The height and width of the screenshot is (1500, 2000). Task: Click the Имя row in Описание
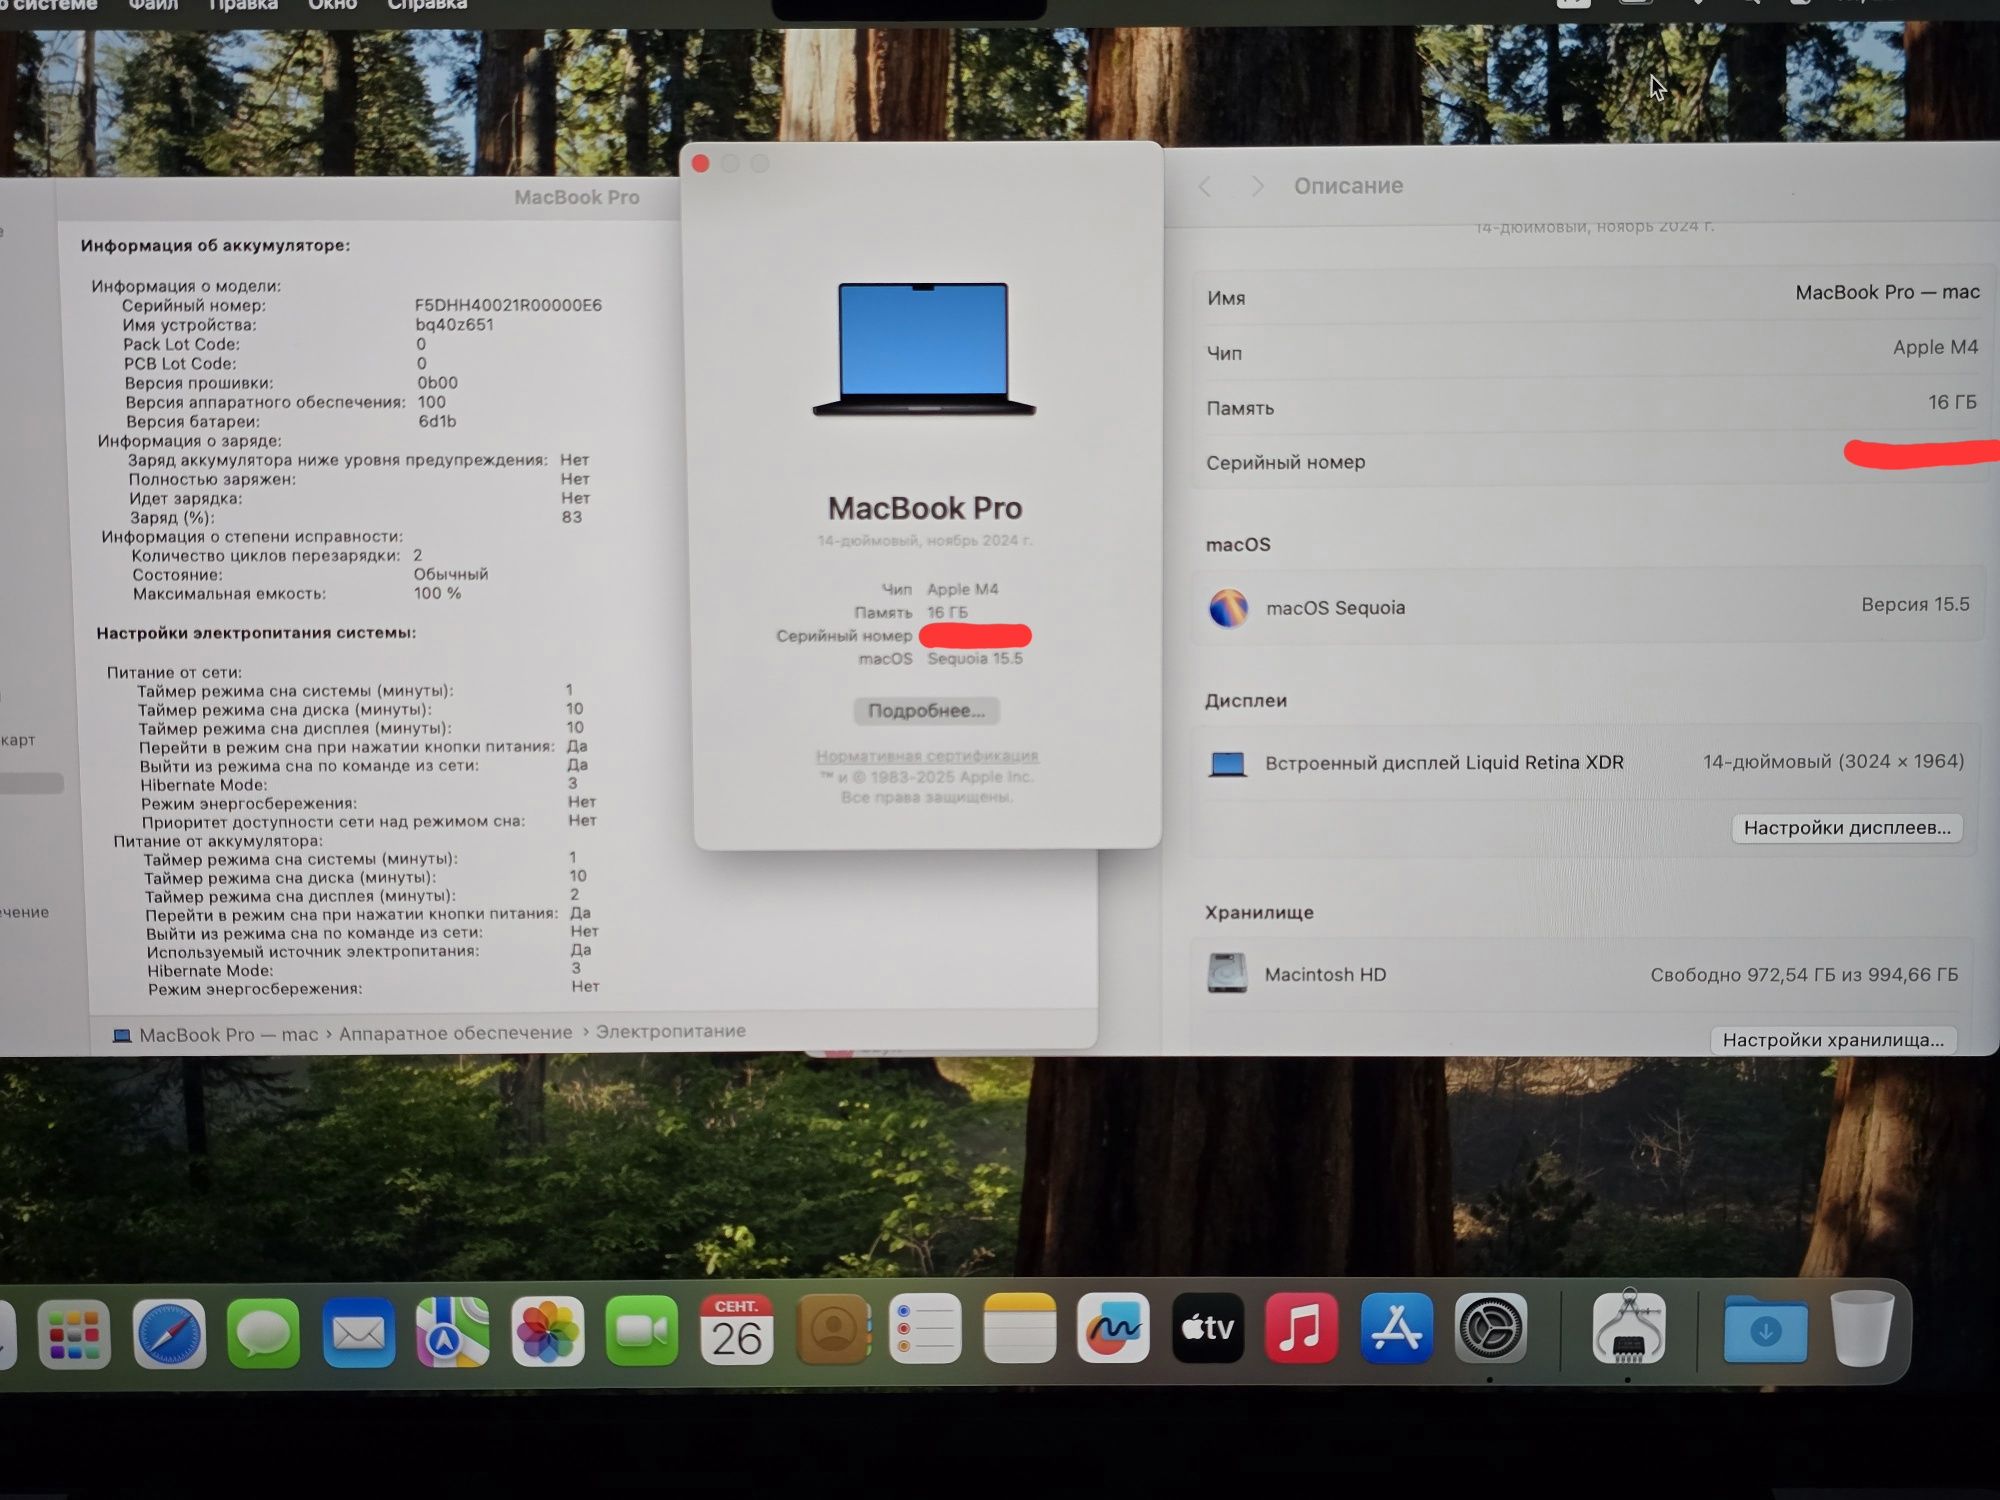tap(1592, 296)
